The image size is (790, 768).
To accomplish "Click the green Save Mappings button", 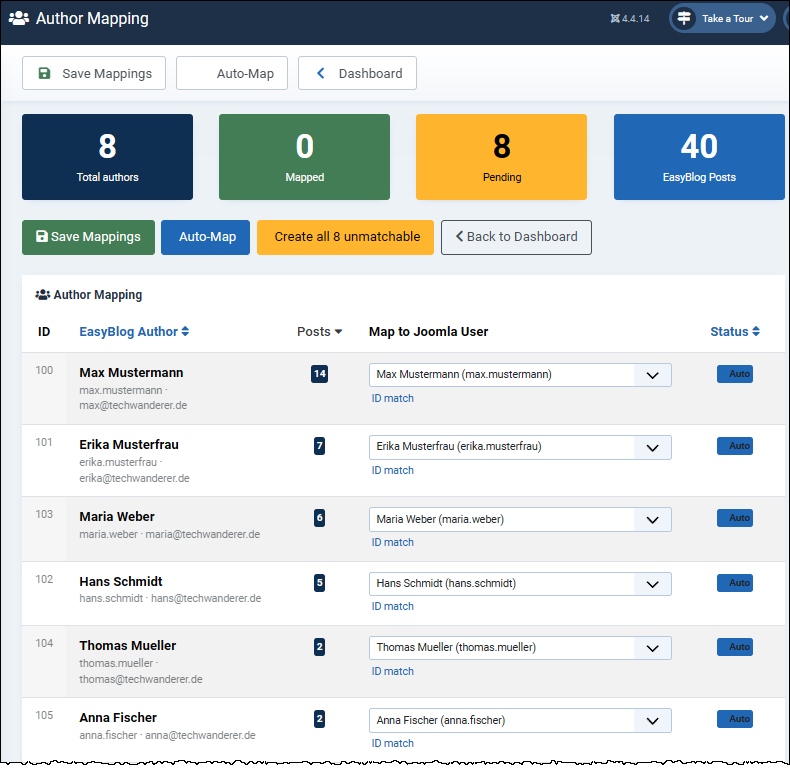I will pos(88,237).
